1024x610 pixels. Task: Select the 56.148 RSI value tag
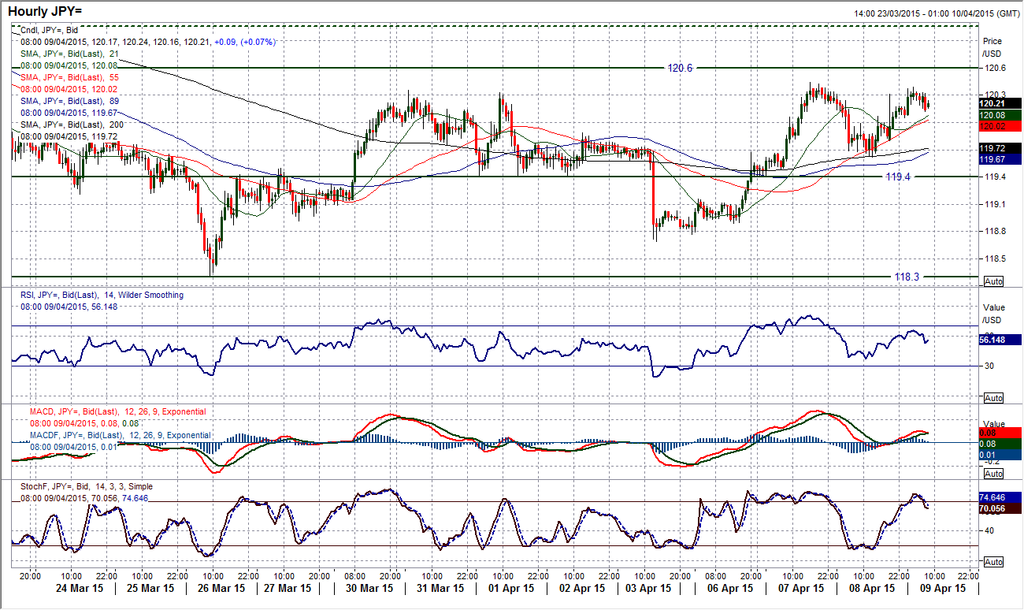pyautogui.click(x=999, y=340)
